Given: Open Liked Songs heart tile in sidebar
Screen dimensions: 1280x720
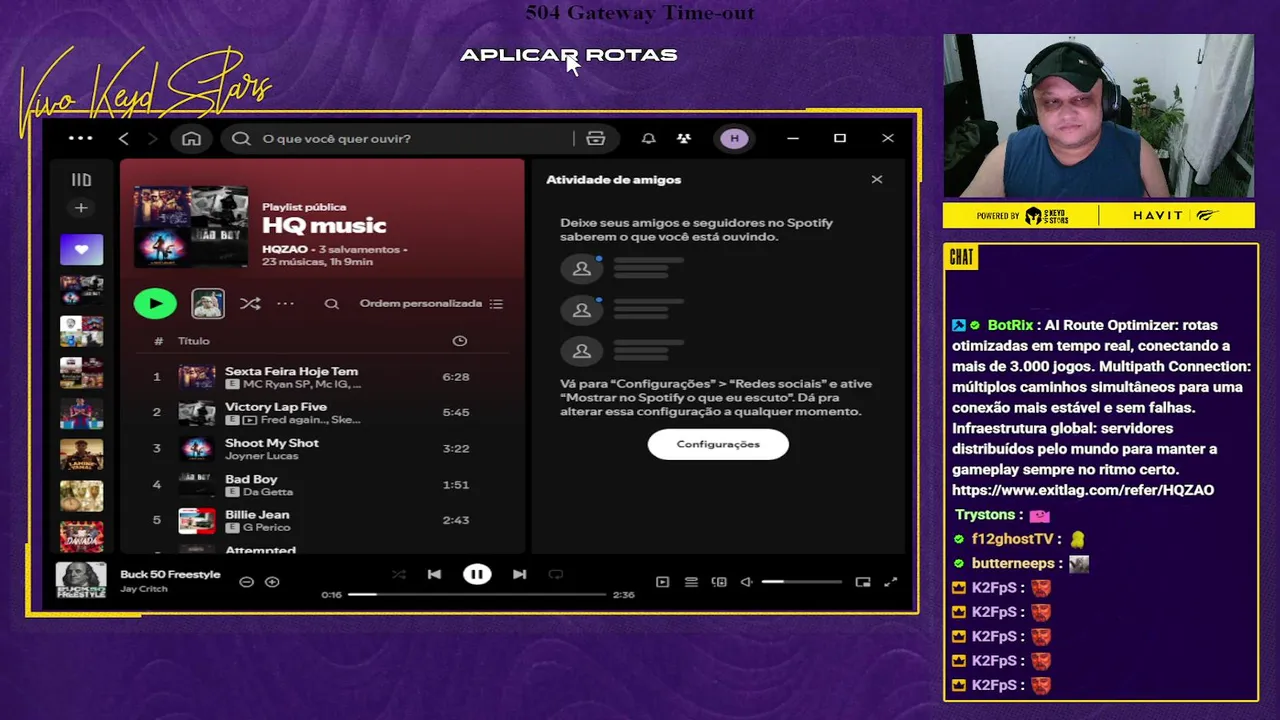Looking at the screenshot, I should point(81,249).
